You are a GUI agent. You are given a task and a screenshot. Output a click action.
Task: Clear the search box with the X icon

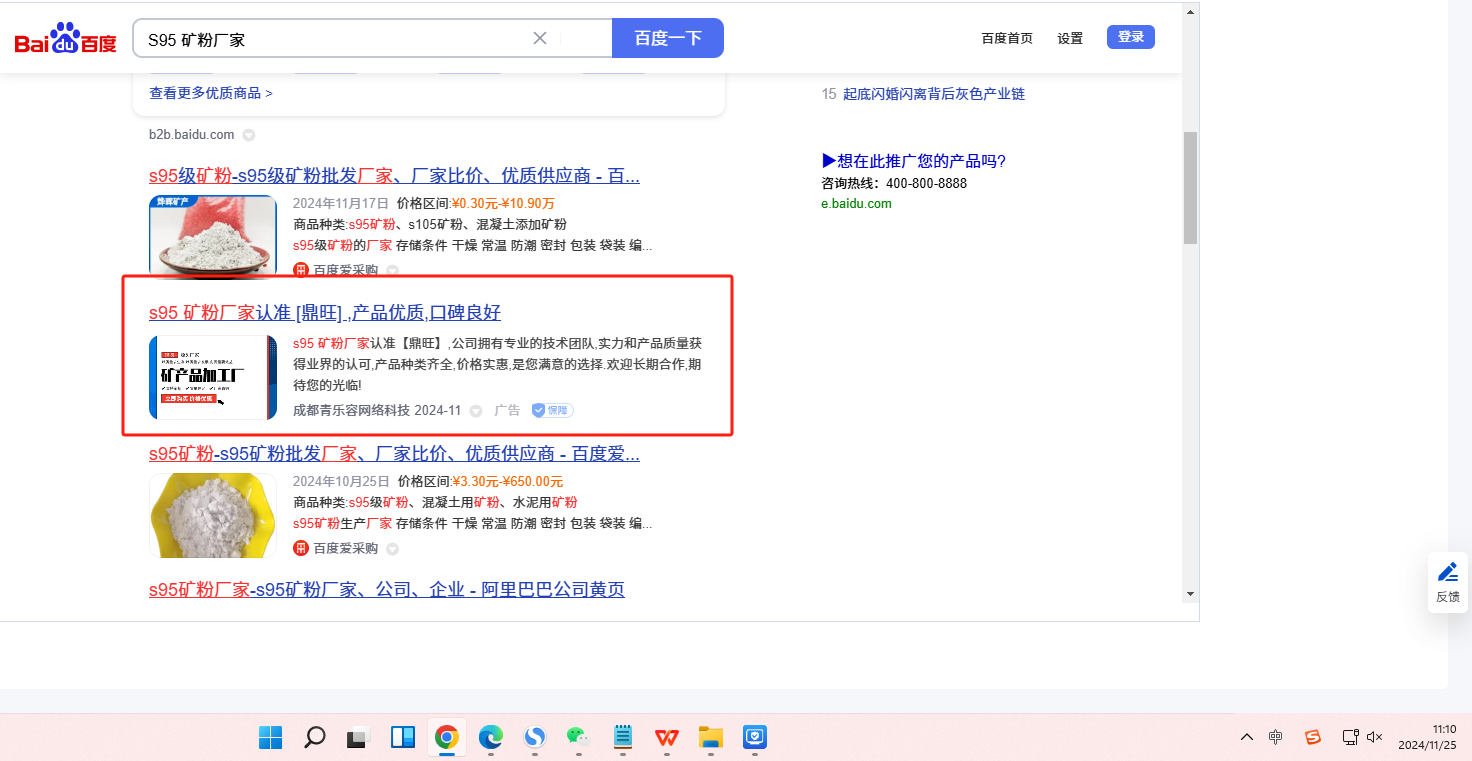(540, 39)
